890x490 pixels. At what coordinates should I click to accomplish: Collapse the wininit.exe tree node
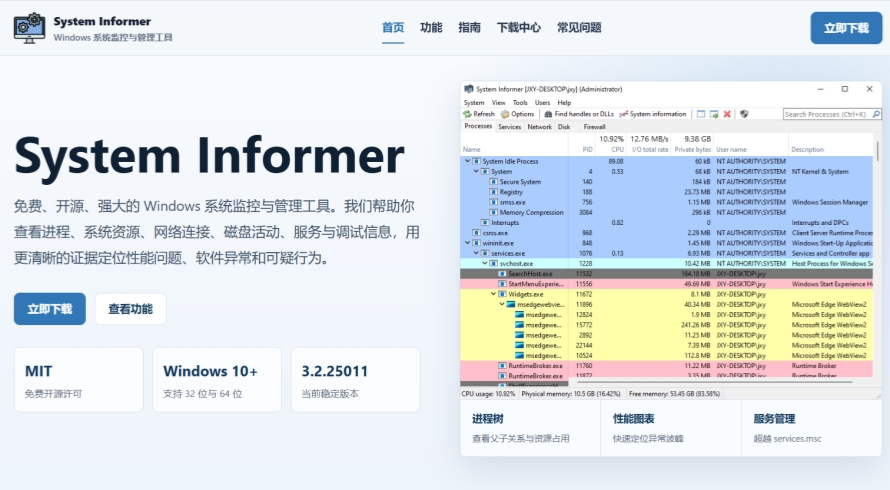pyautogui.click(x=468, y=243)
